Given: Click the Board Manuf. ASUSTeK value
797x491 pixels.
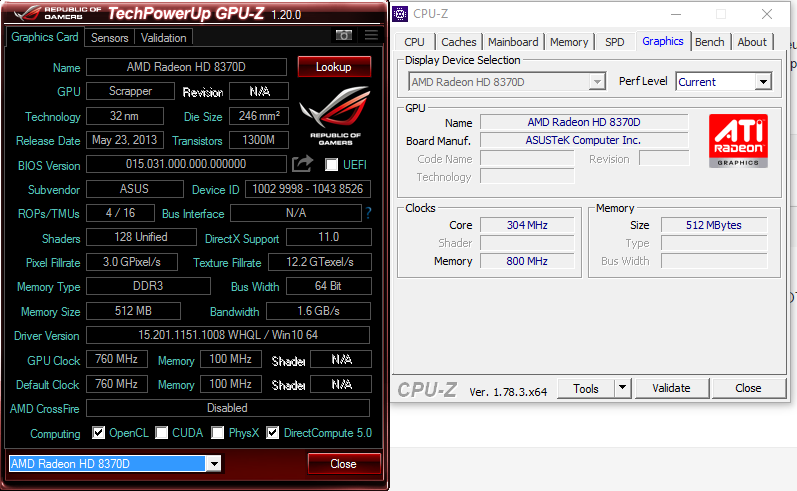Looking at the screenshot, I should (584, 140).
